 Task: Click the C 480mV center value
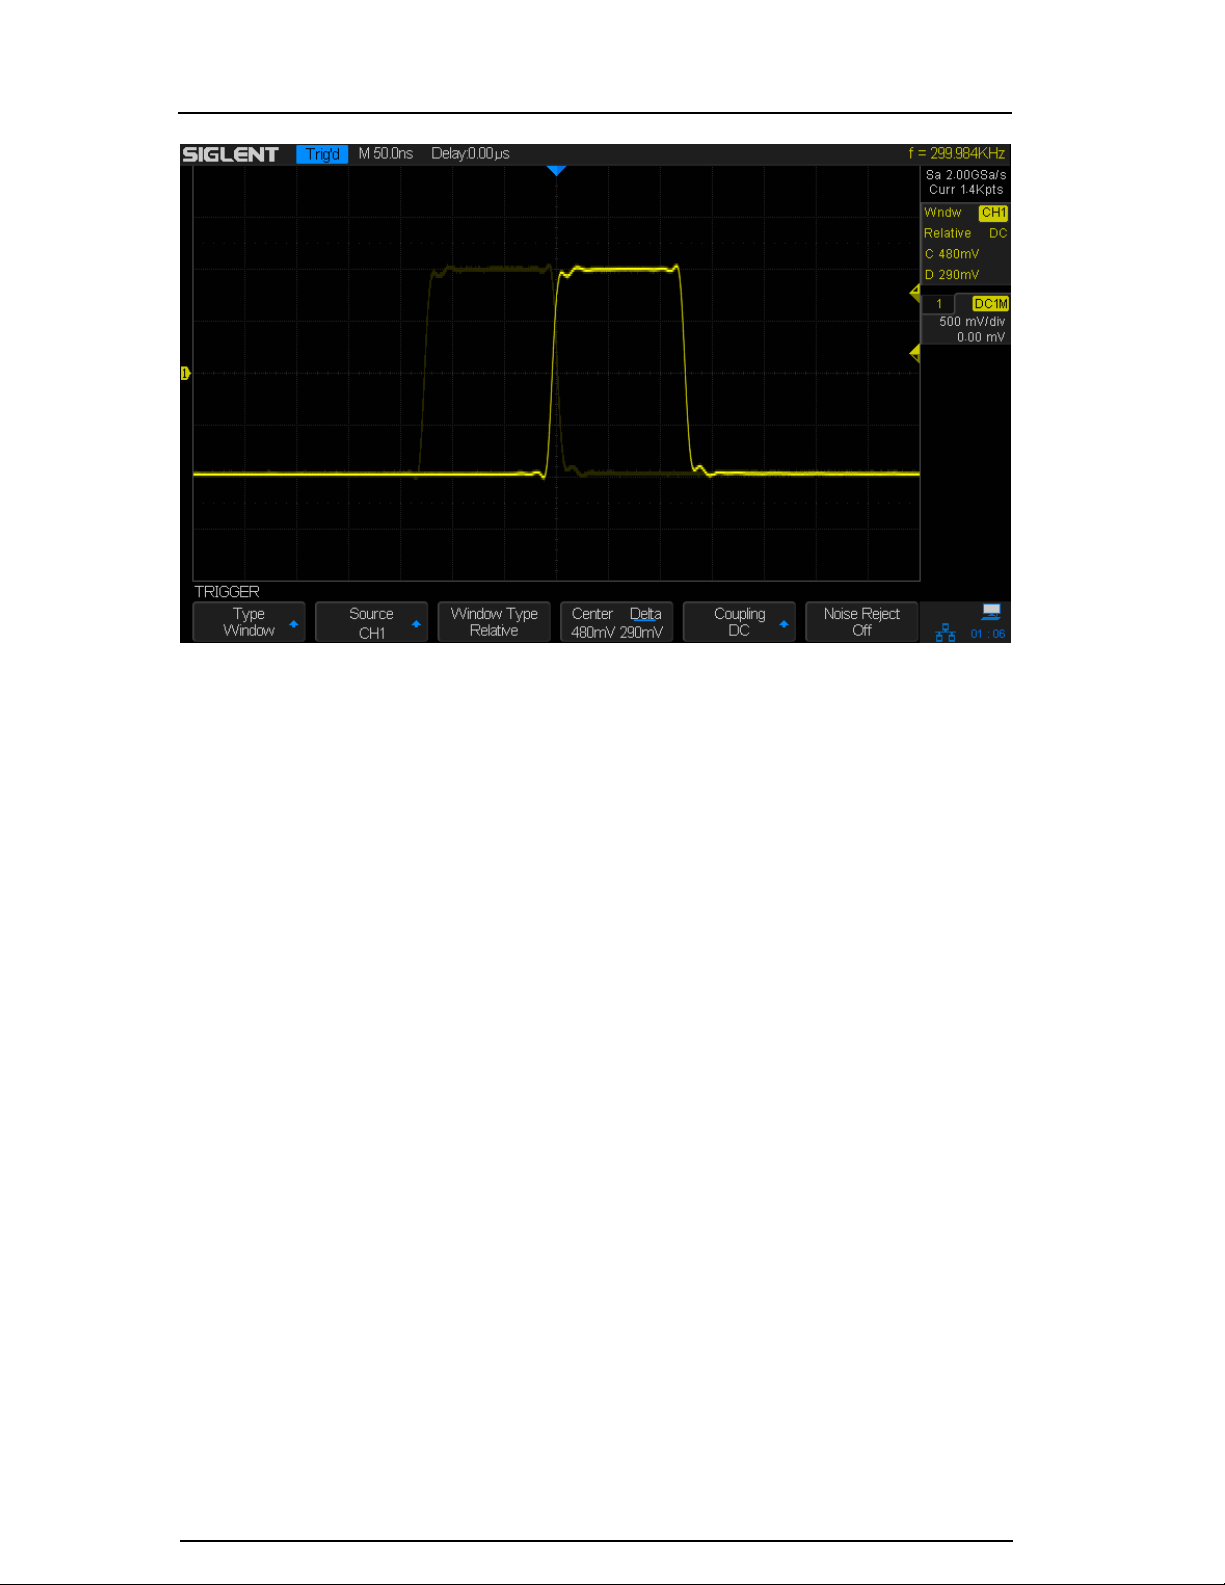coord(952,254)
